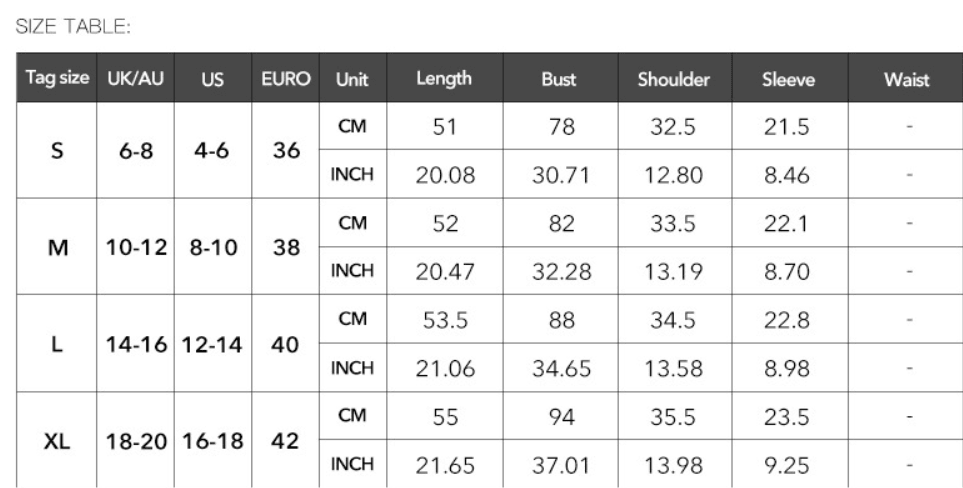Click the 10-12 UK/AU size cell
The width and height of the screenshot is (963, 488).
136,247
